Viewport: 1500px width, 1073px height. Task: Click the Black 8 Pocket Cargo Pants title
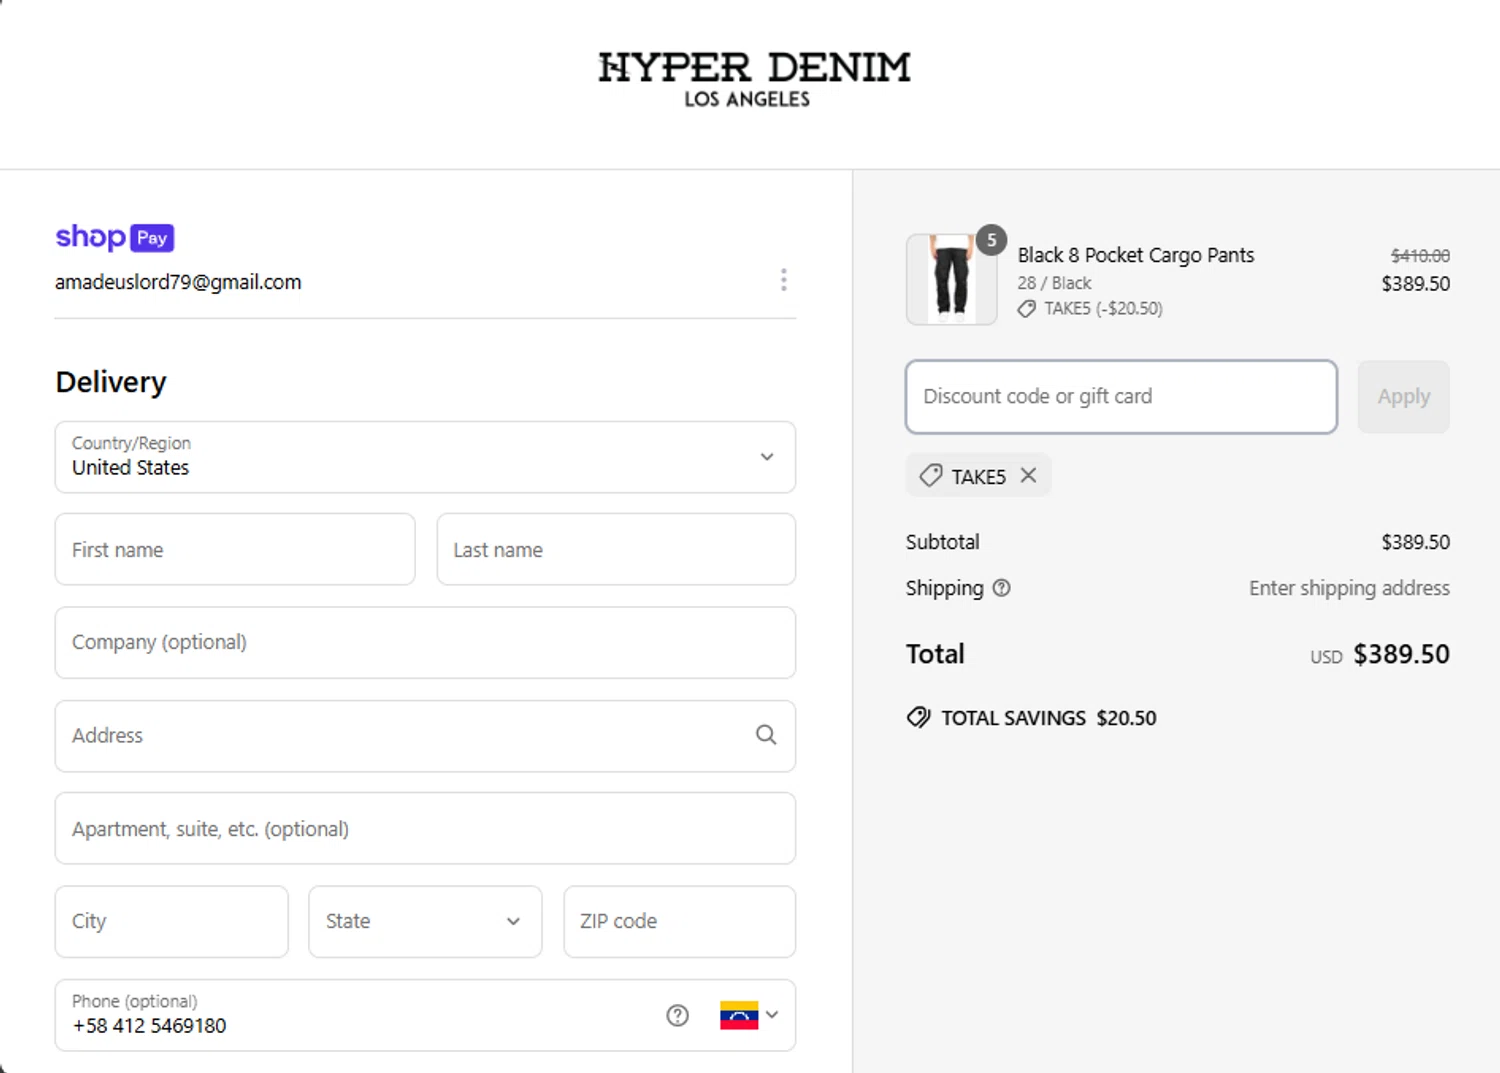coord(1135,255)
